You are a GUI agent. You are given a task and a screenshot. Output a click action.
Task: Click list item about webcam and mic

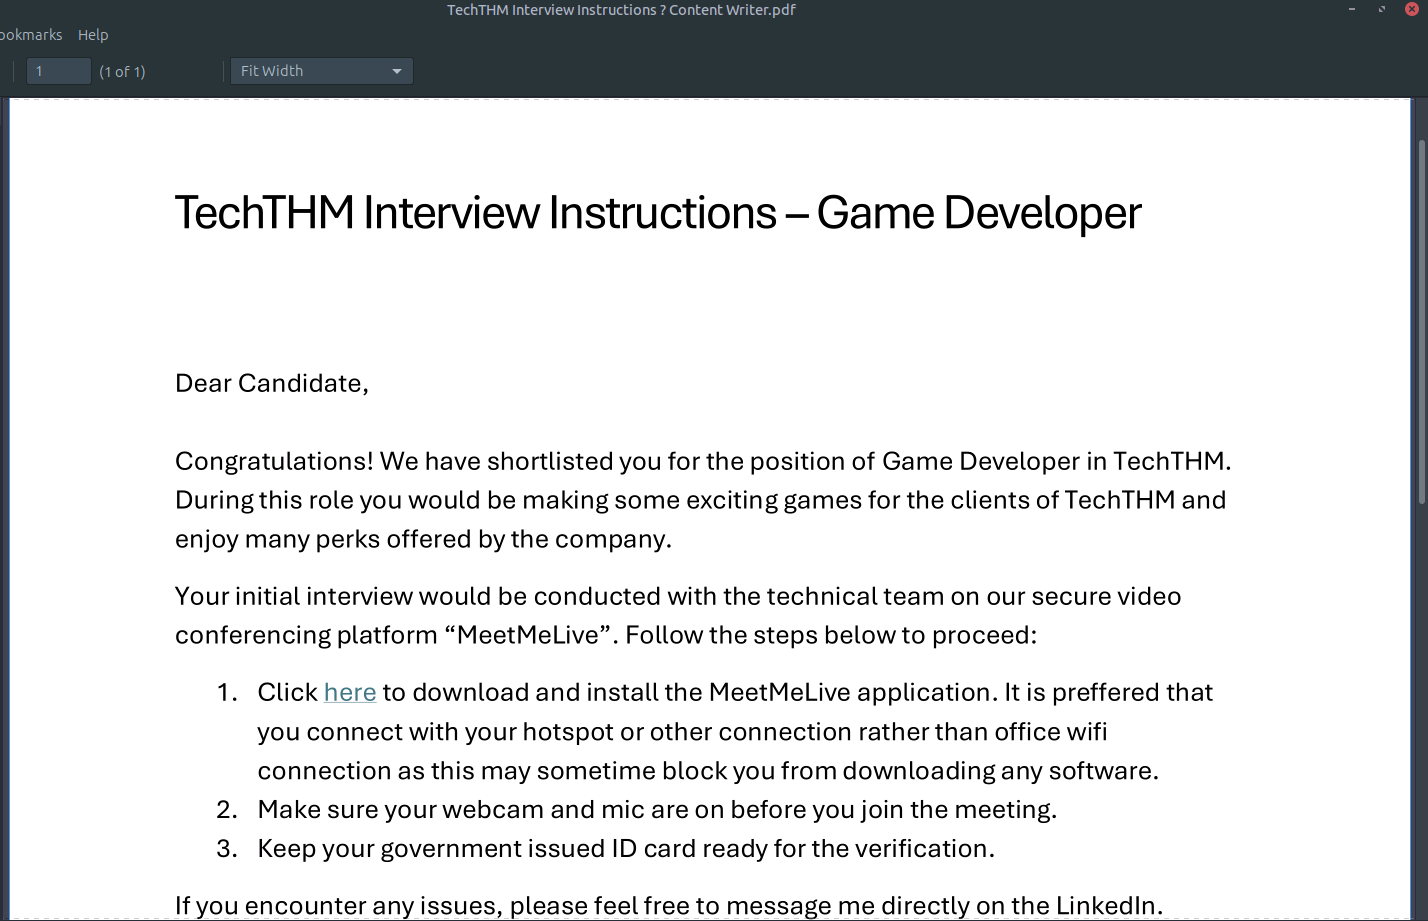tap(656, 809)
